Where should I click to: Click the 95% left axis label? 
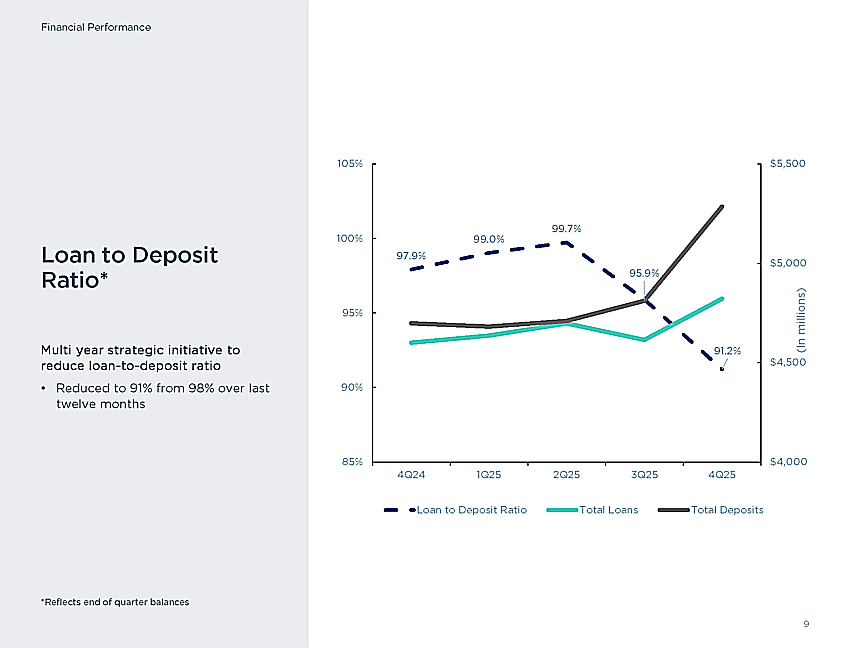(x=352, y=313)
